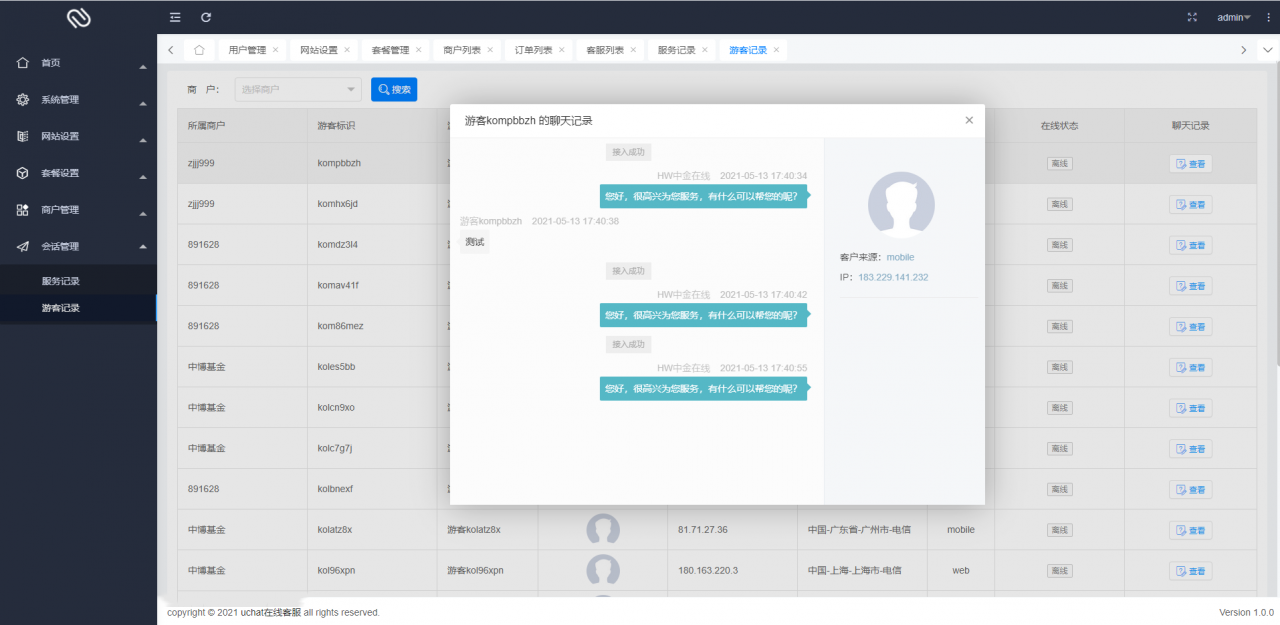Close the 用户管理 tab with X
The height and width of the screenshot is (625, 1280).
[276, 50]
